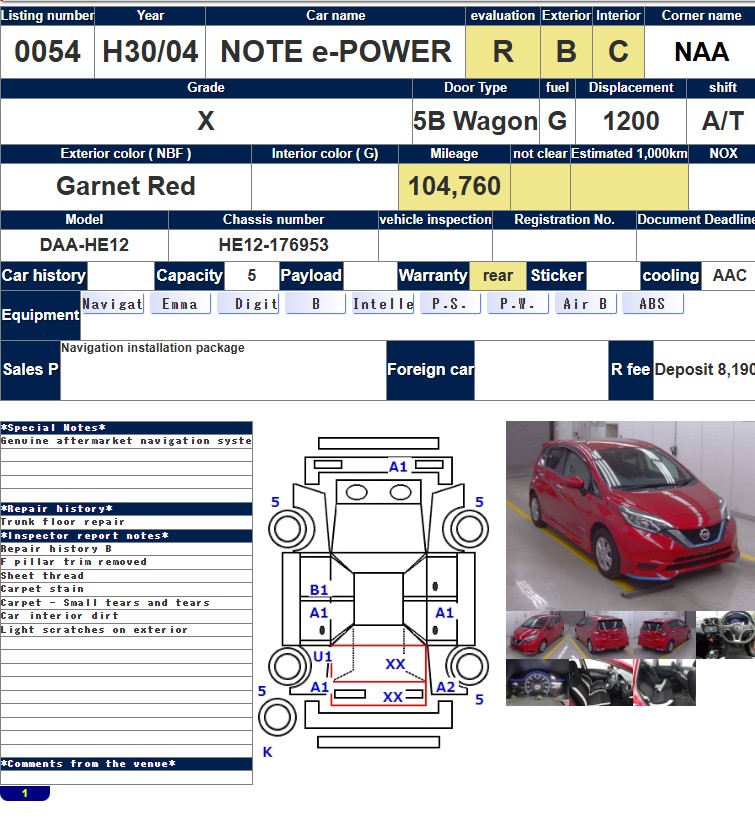Click the exterior color Garnet Red
The height and width of the screenshot is (837, 755).
[x=126, y=186]
